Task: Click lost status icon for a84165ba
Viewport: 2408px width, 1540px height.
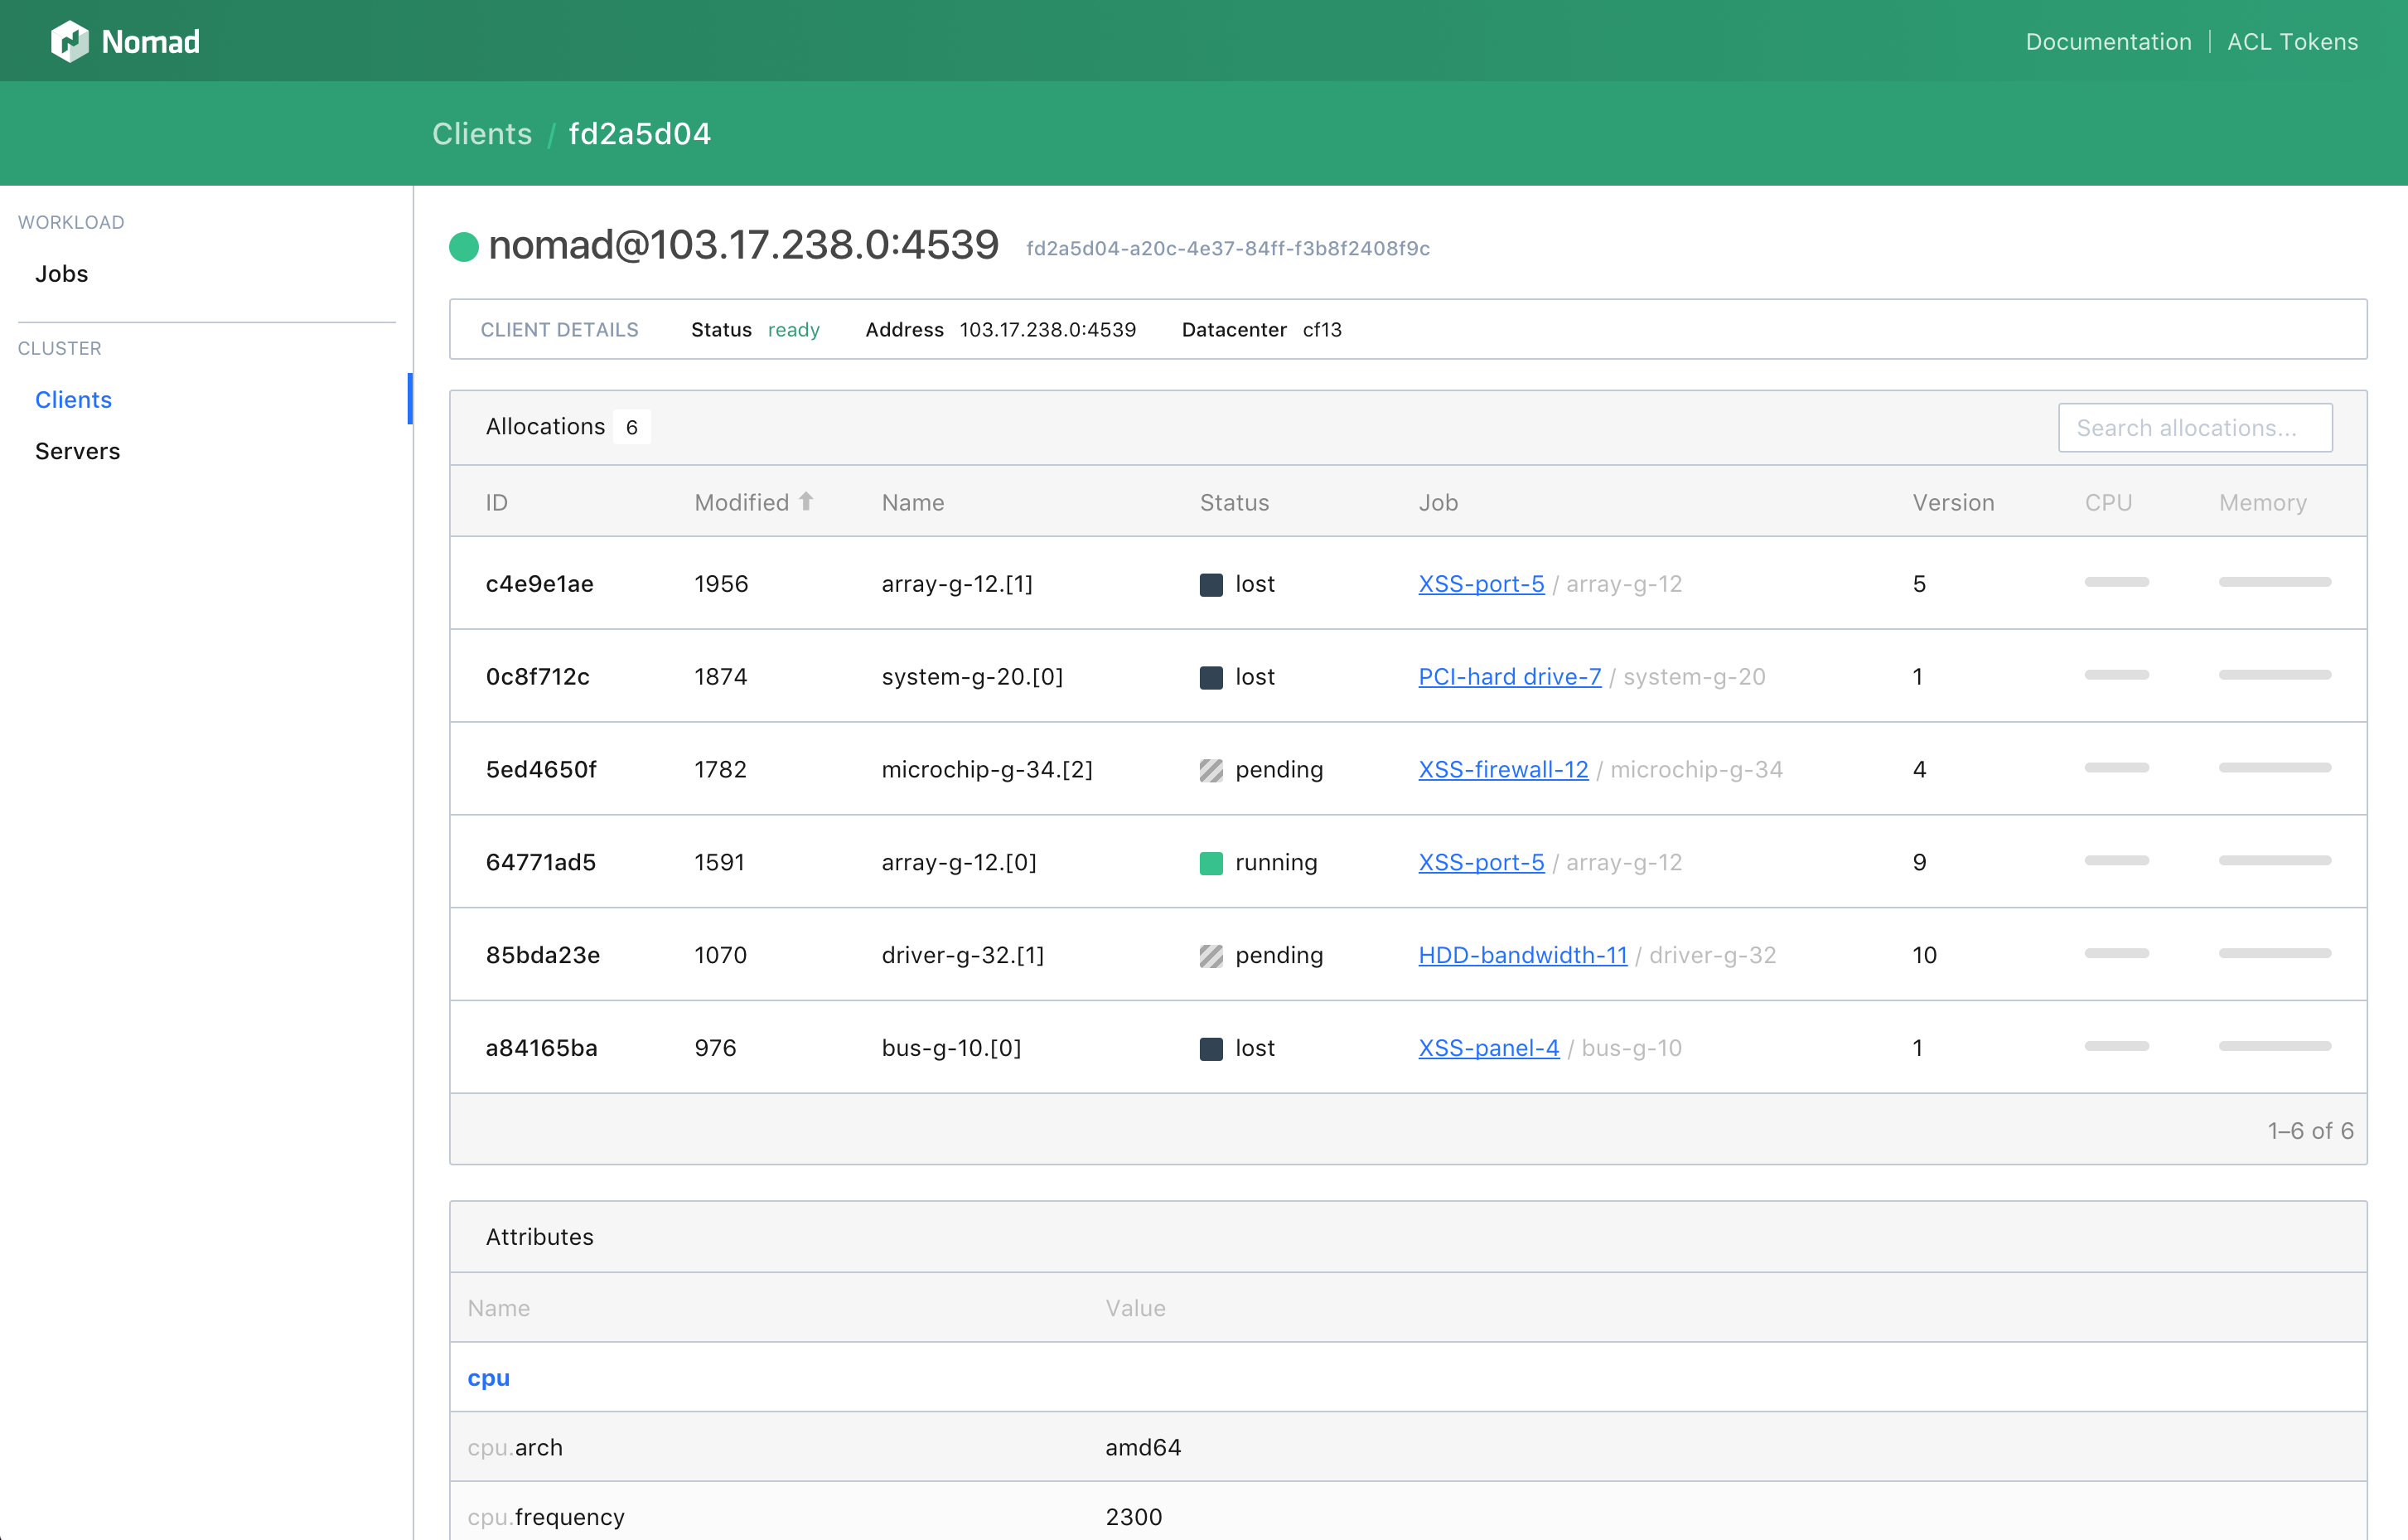Action: point(1211,1048)
